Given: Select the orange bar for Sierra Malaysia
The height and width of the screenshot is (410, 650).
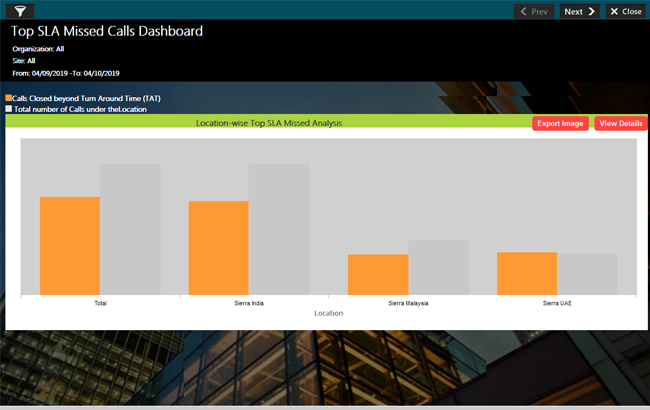Looking at the screenshot, I should (378, 274).
